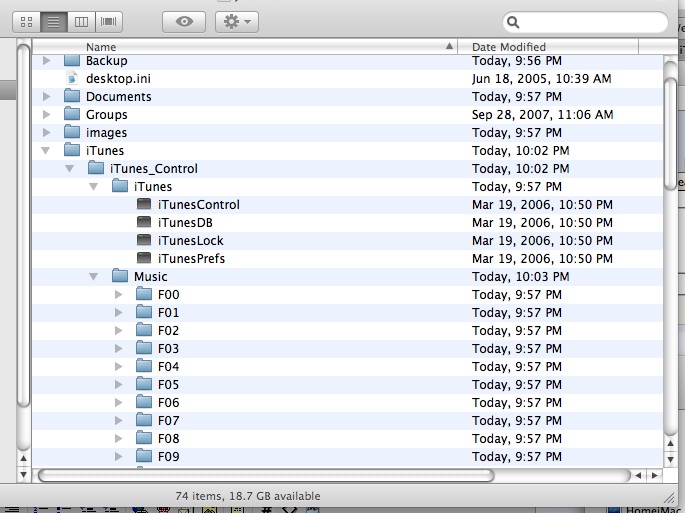The width and height of the screenshot is (685, 513).
Task: Expand the F07 folder
Action: coord(118,420)
